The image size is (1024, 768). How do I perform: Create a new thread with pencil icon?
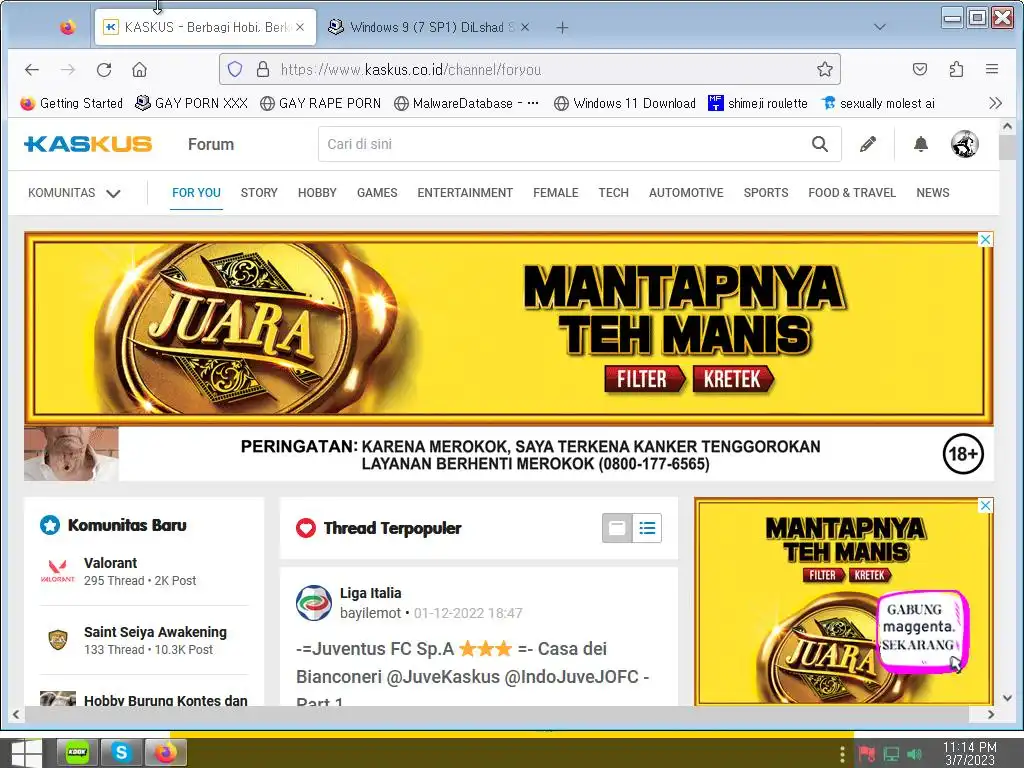click(868, 144)
